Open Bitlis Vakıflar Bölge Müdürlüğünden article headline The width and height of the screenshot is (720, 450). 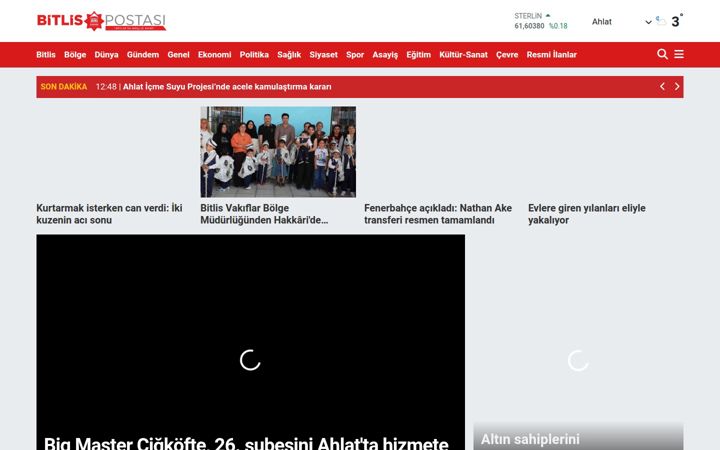point(264,214)
